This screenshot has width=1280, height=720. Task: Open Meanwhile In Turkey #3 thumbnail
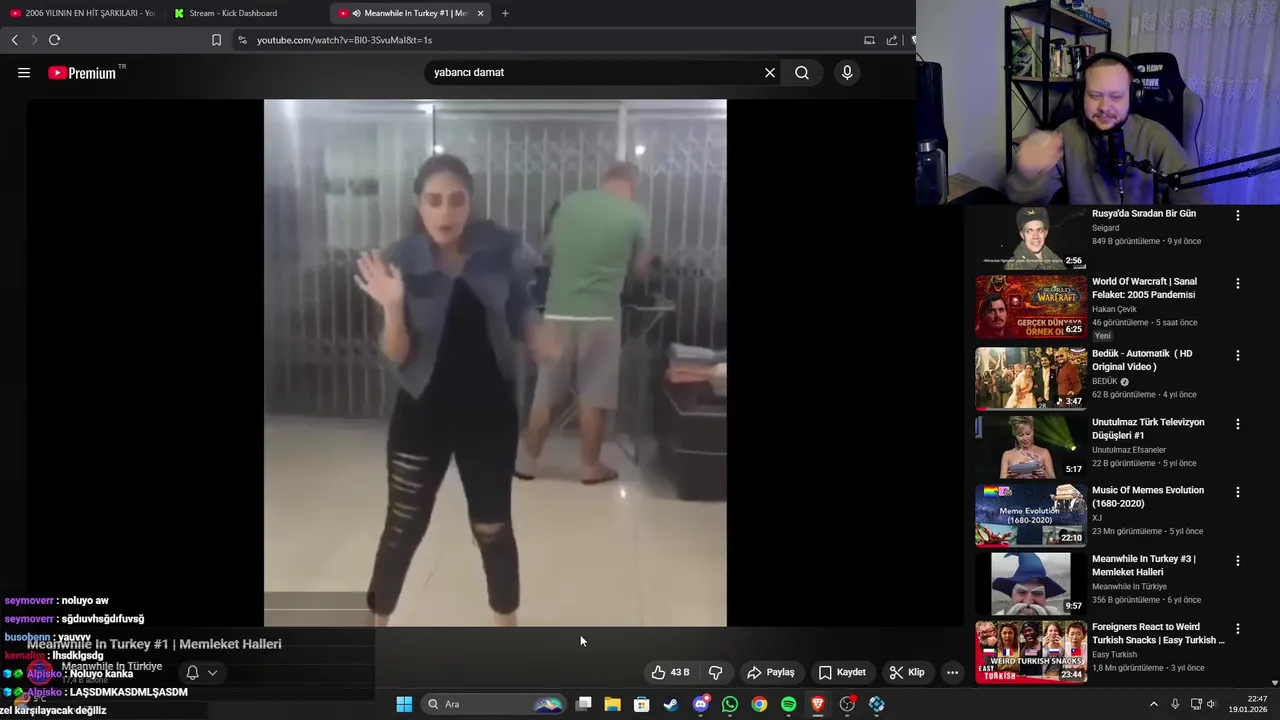(1030, 584)
